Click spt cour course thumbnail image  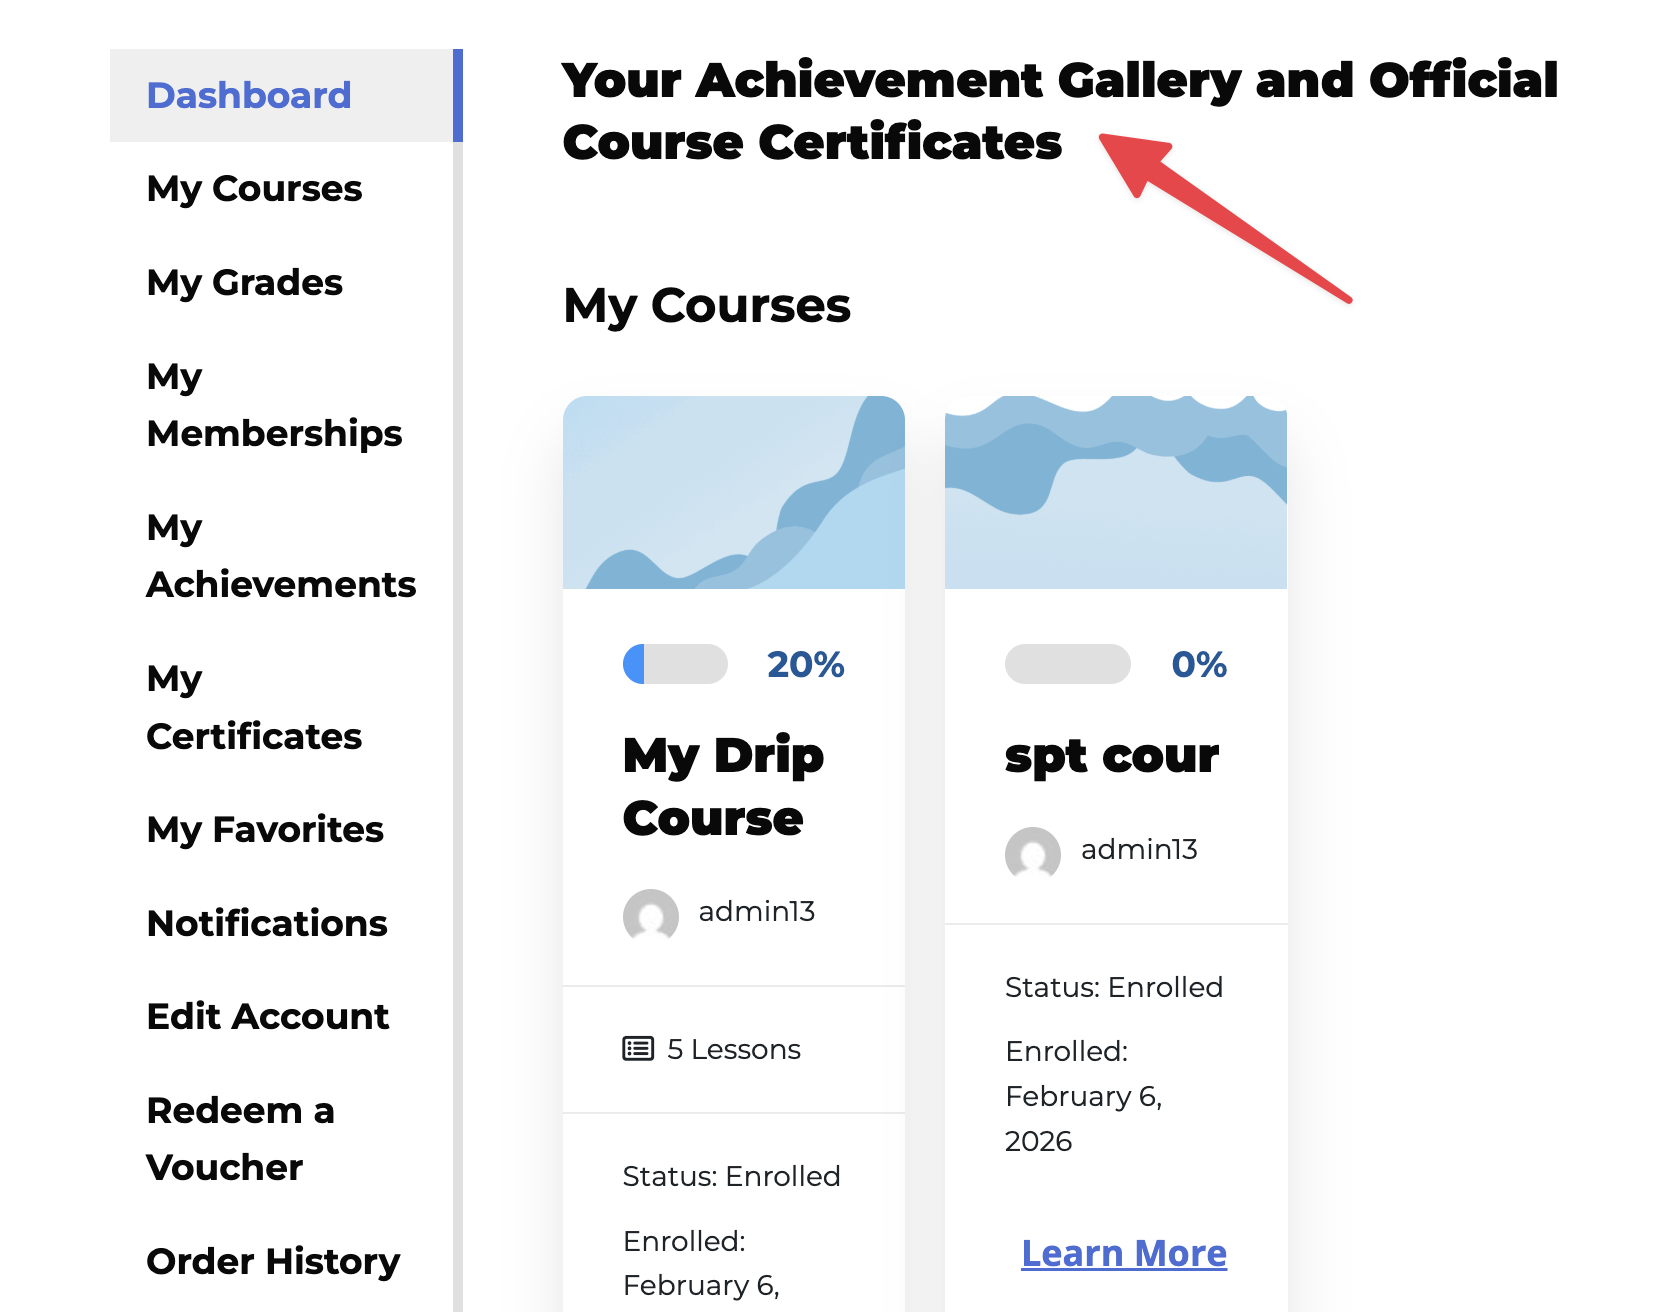1115,492
